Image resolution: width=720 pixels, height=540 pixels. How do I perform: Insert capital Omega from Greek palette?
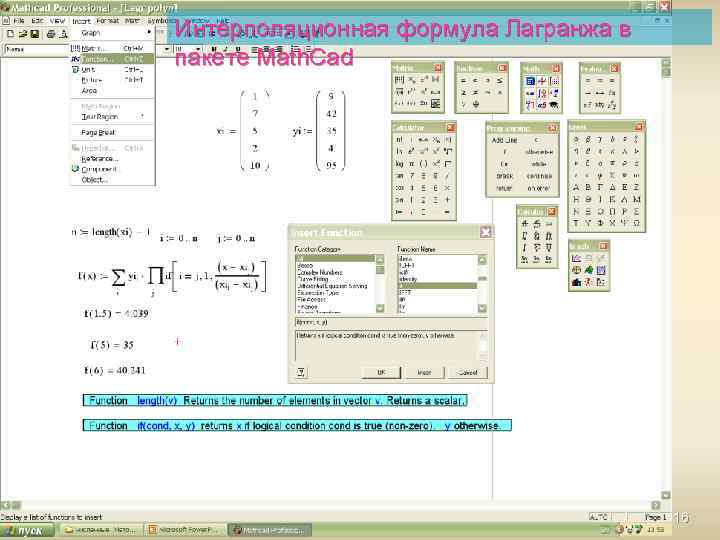click(x=636, y=223)
